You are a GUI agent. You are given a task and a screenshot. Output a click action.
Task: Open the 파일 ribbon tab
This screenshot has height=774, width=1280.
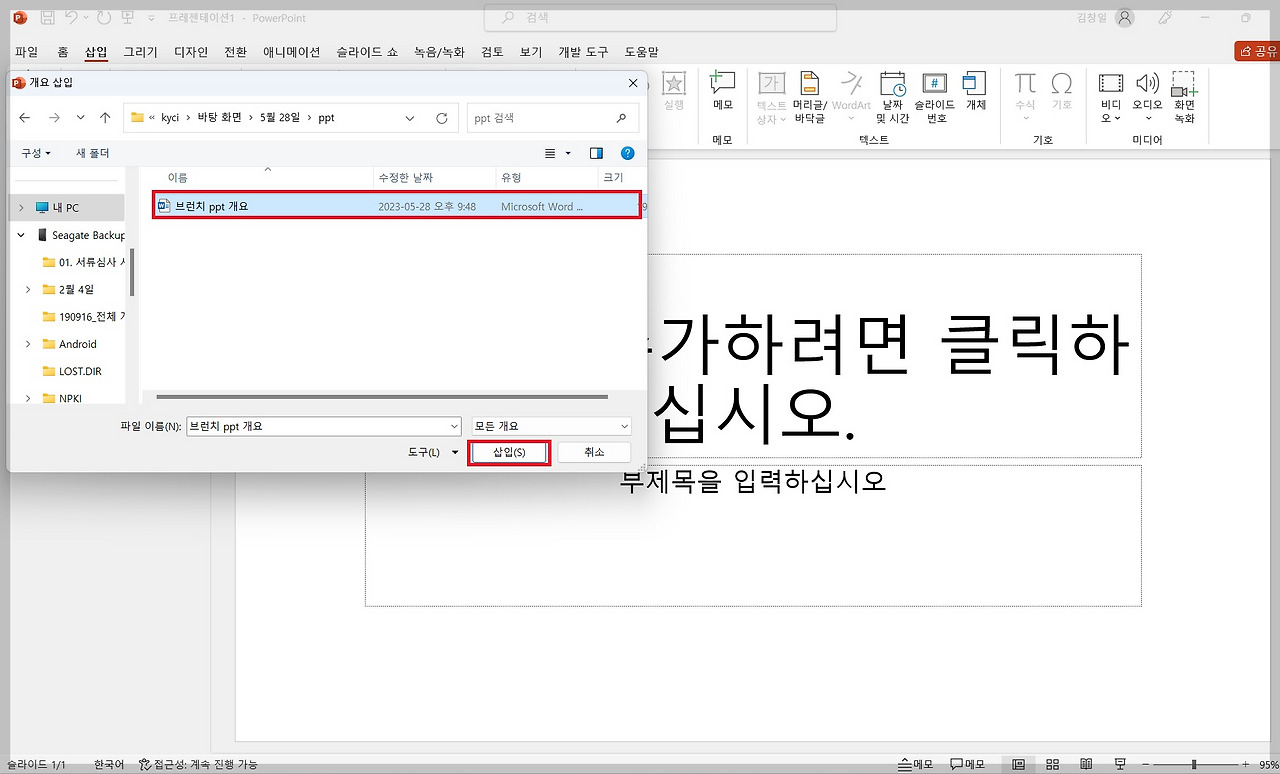pos(27,52)
